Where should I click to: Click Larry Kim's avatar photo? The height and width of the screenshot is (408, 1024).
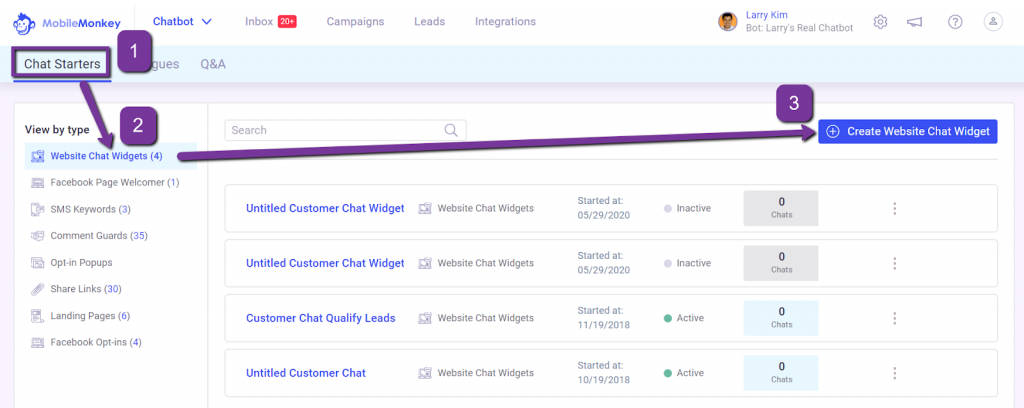pos(728,22)
